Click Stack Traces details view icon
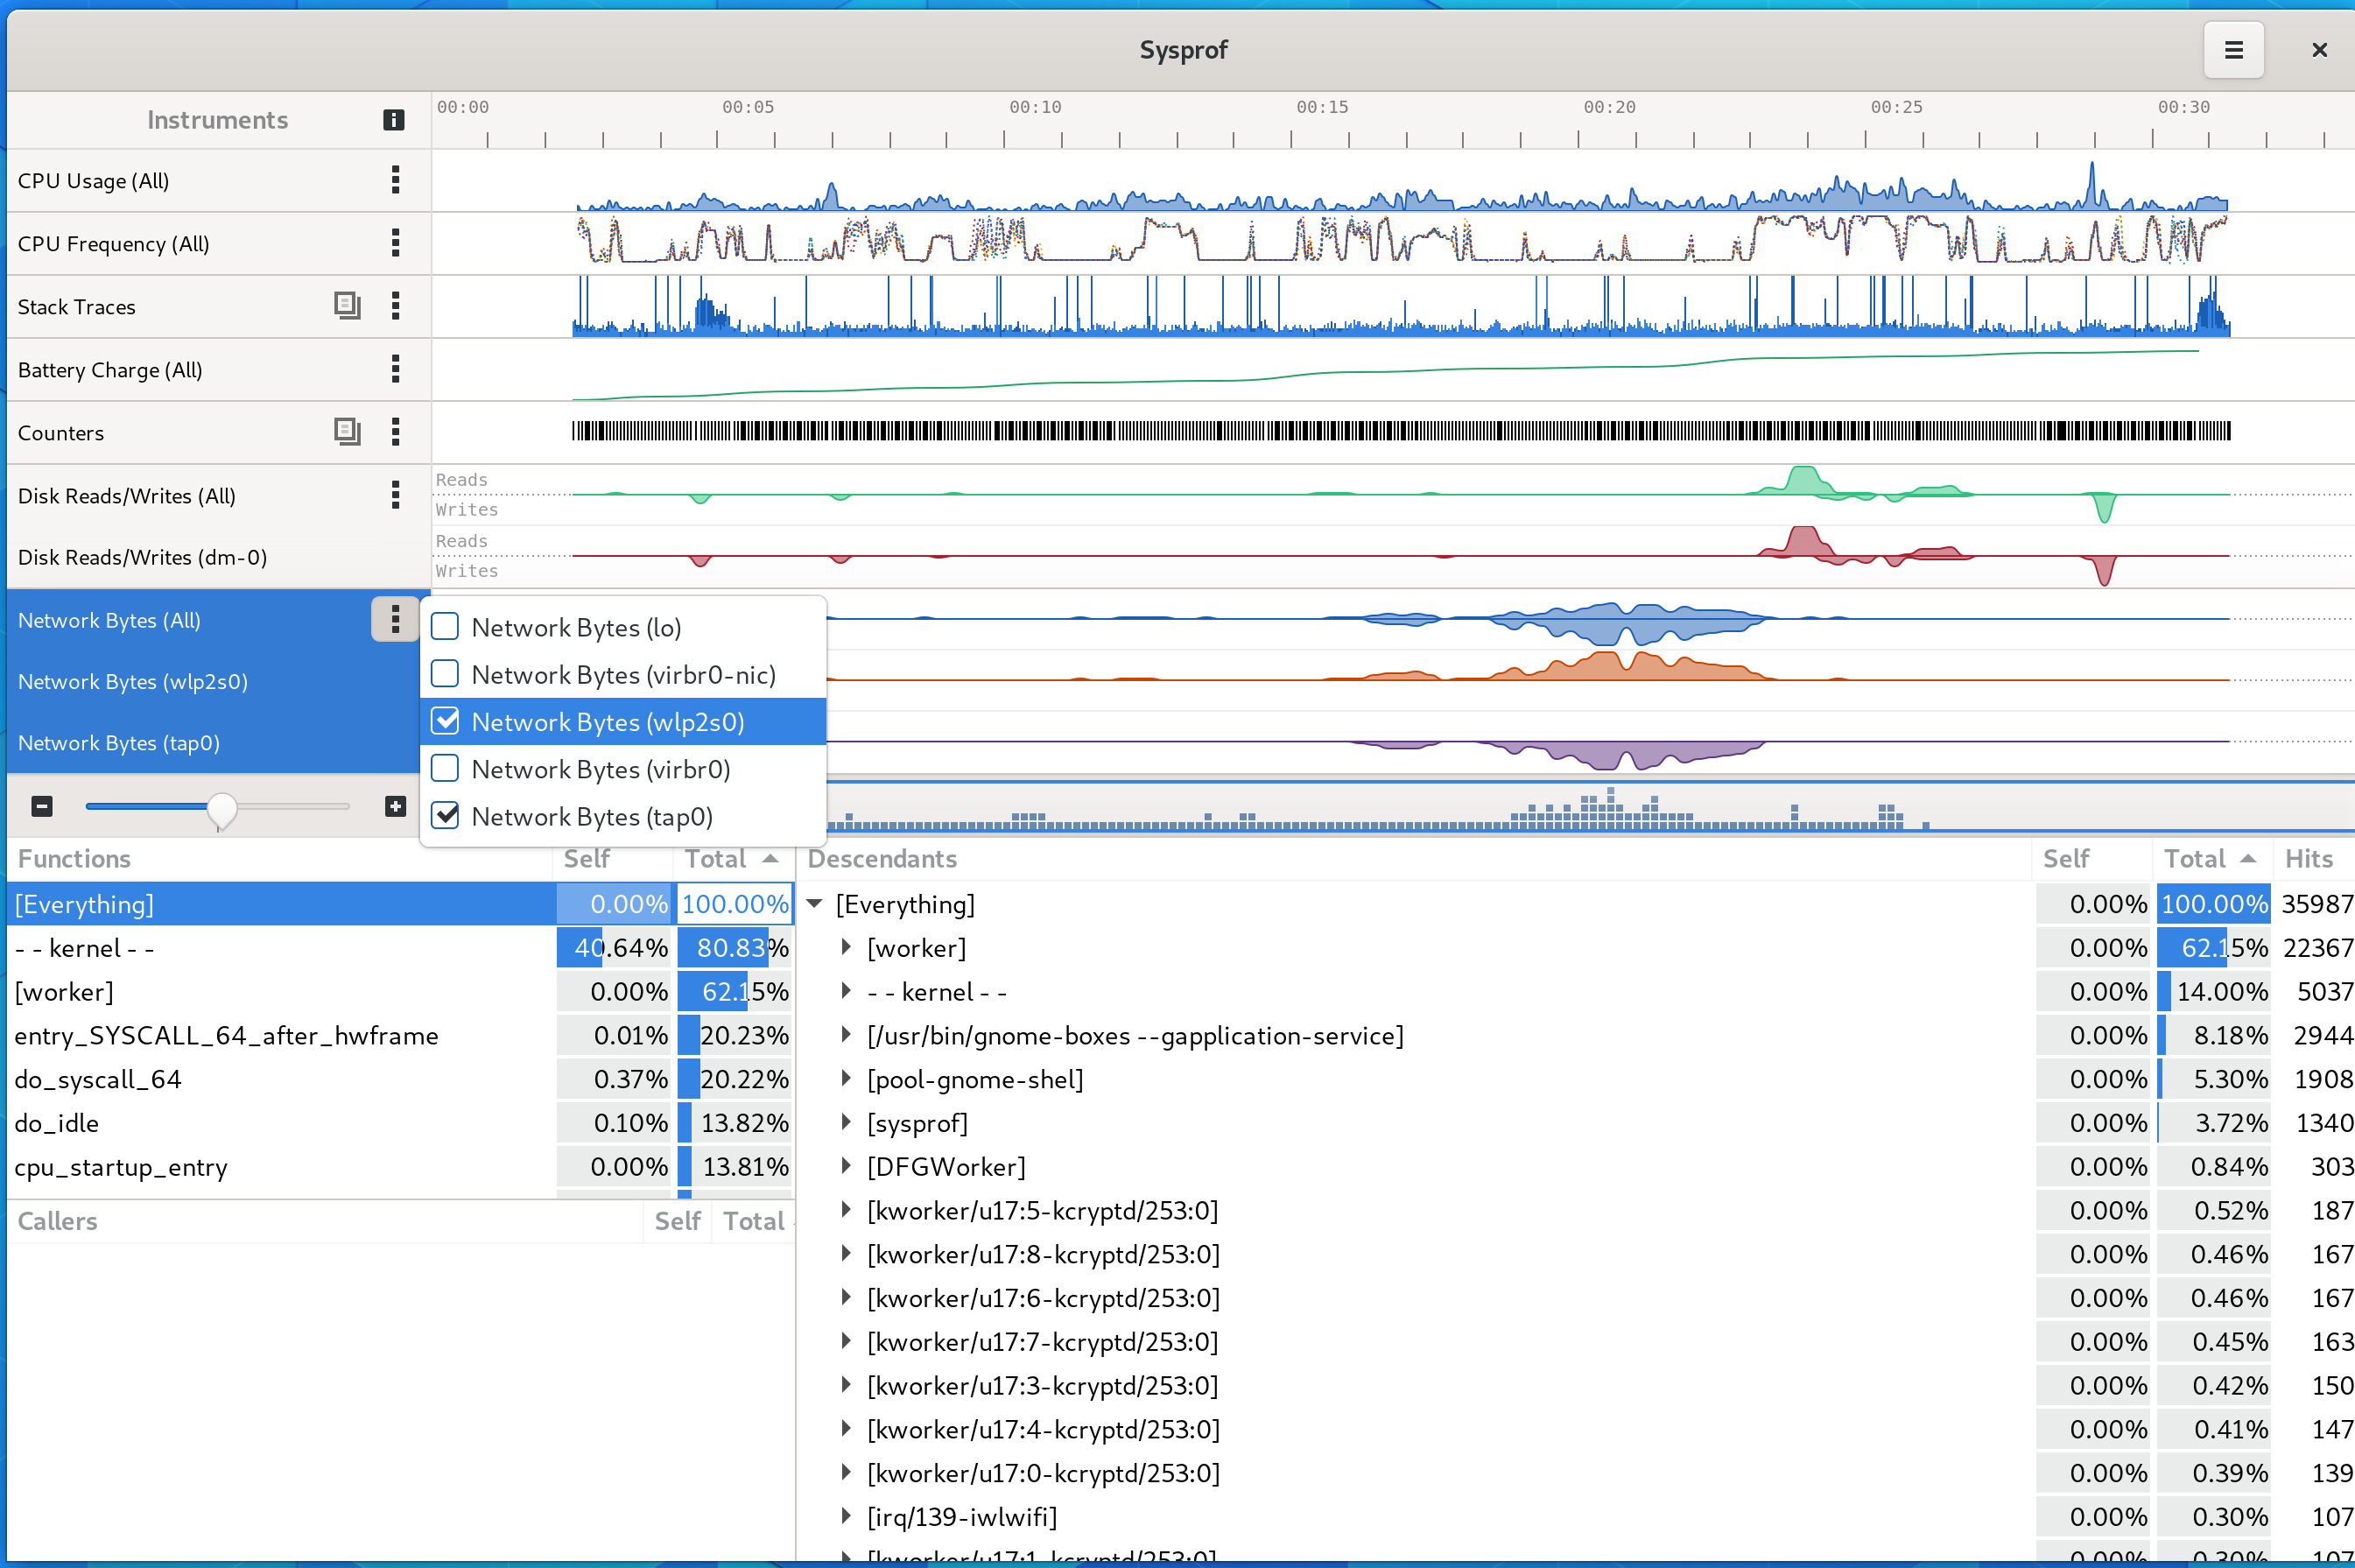This screenshot has width=2355, height=1568. 347,306
